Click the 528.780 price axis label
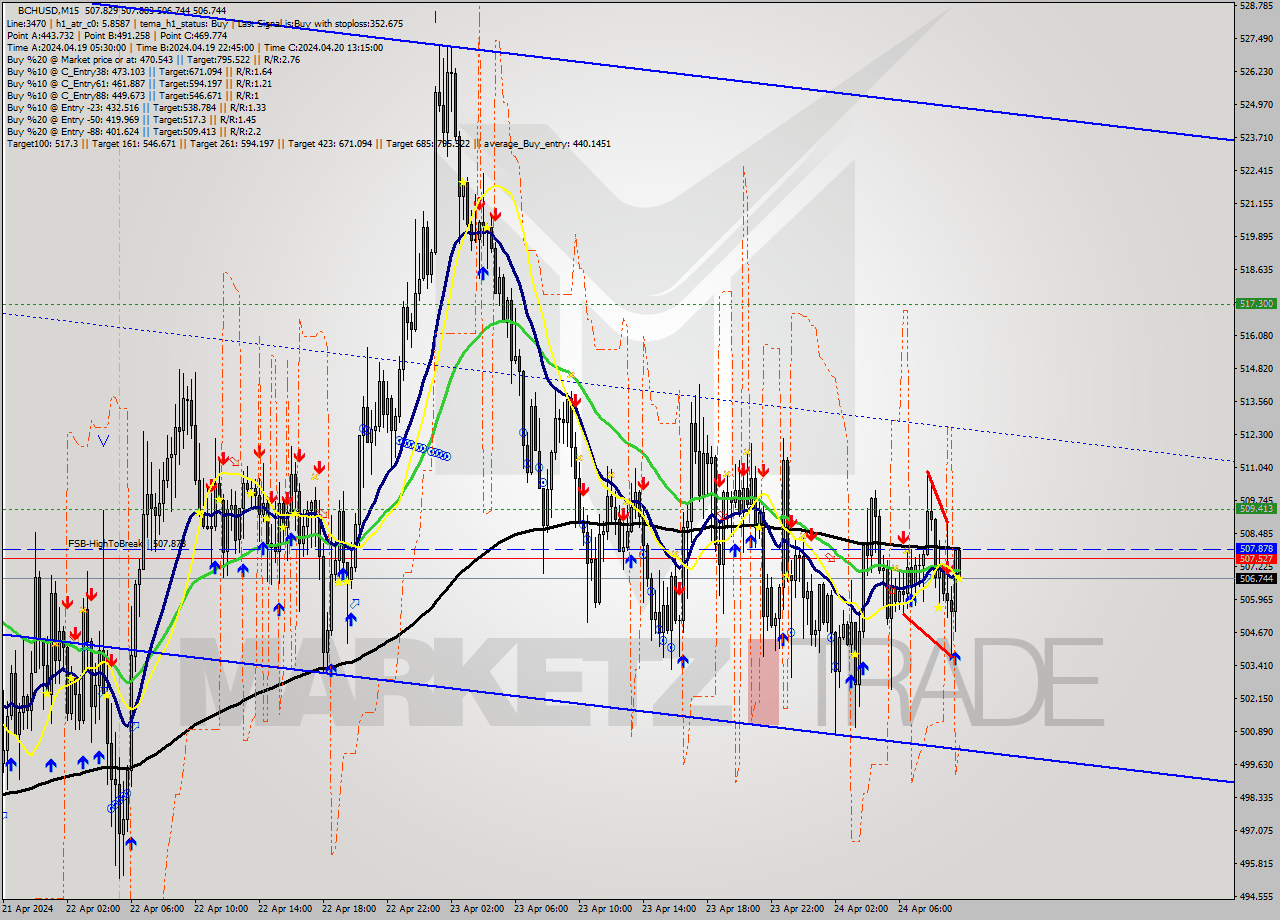The height and width of the screenshot is (920, 1280). pyautogui.click(x=1255, y=6)
